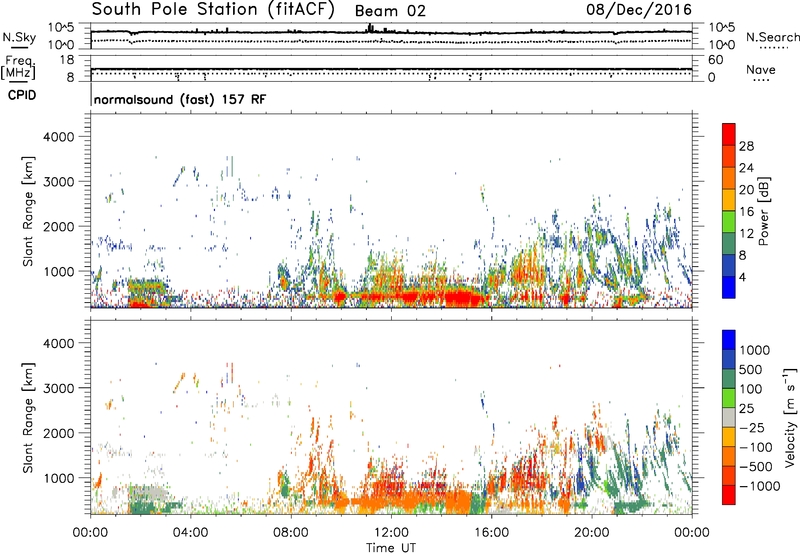Click the 'Time UT' axis title
Viewport: 800px width, 554px height.
pyautogui.click(x=391, y=548)
